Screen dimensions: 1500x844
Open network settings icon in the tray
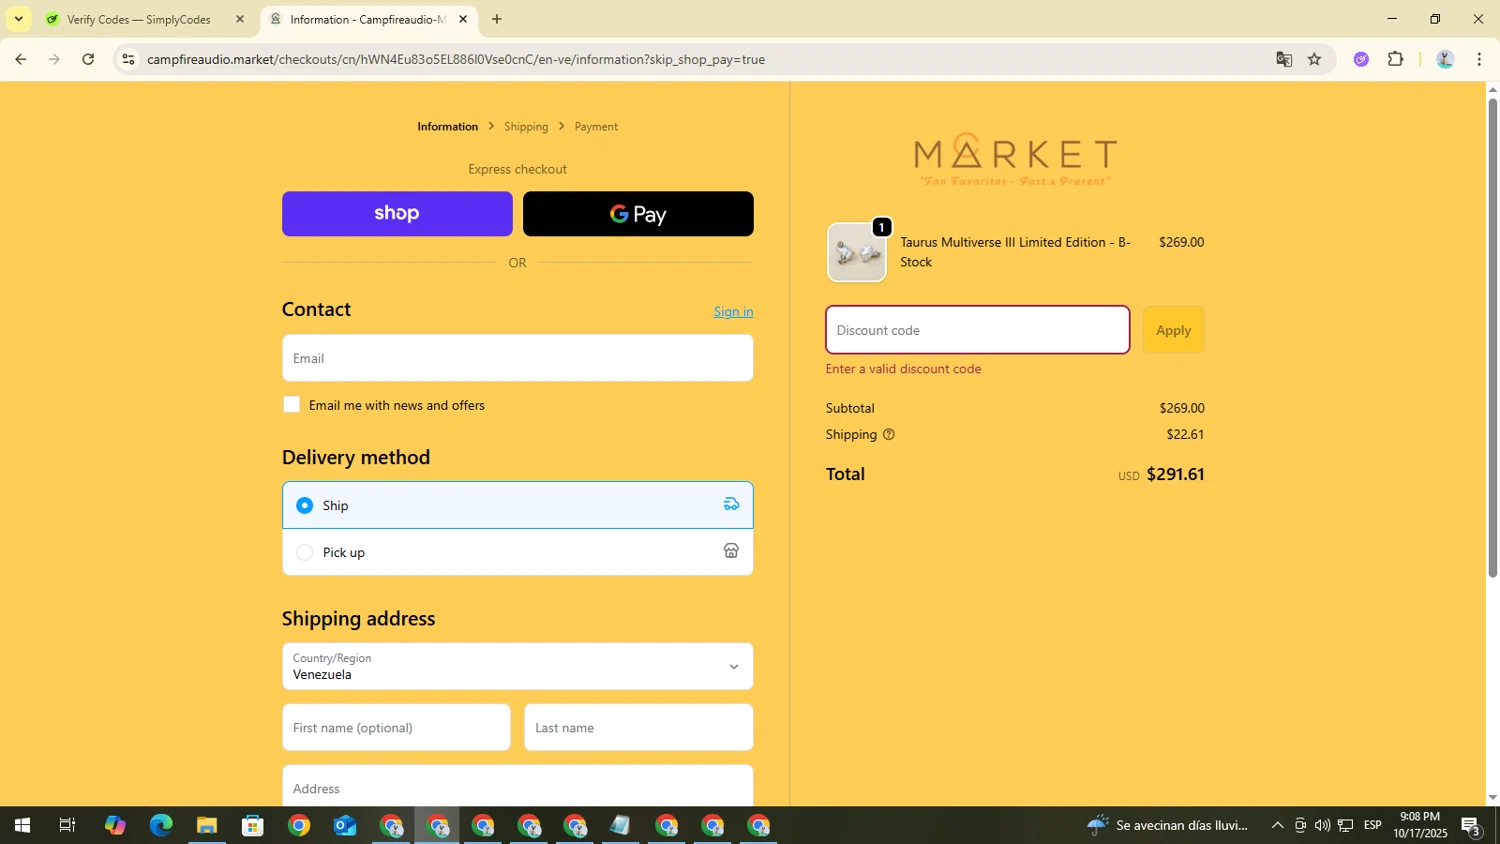[1346, 826]
